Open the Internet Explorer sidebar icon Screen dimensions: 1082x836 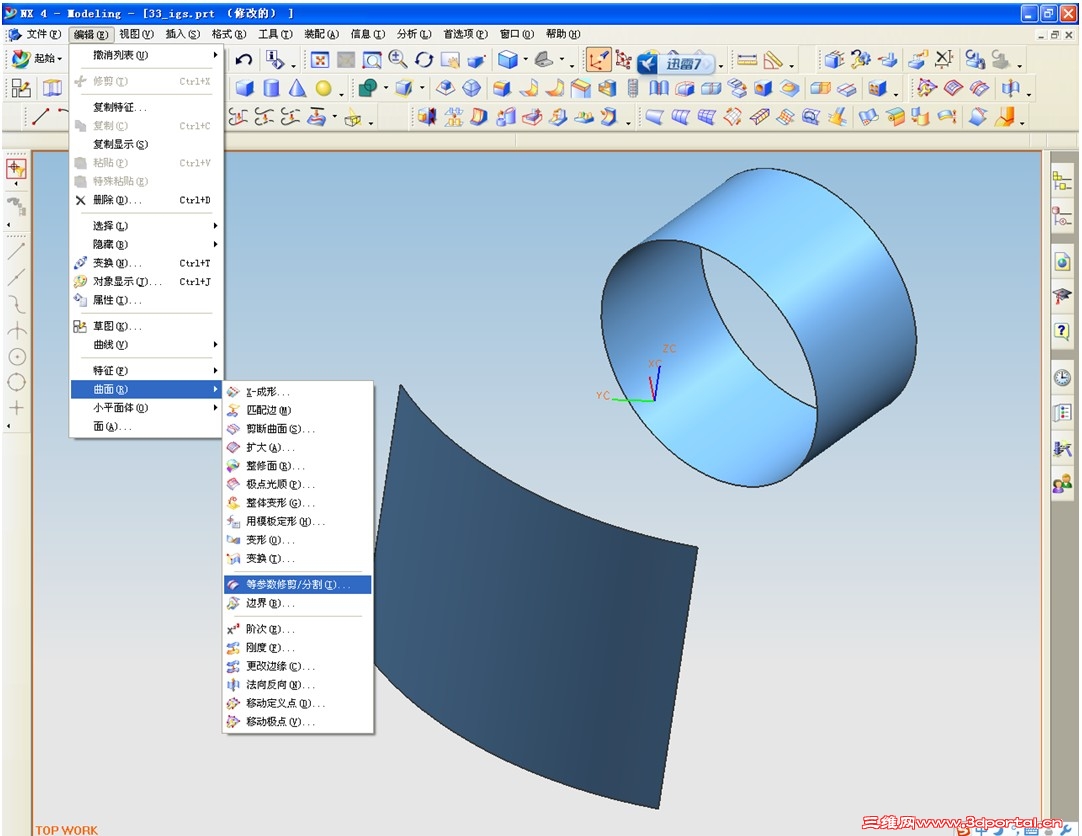click(x=1062, y=261)
